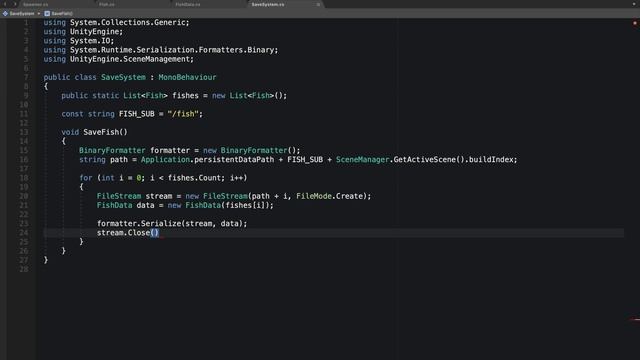Open the FishData.cs tab
This screenshot has height=360, width=640.
click(x=188, y=4)
